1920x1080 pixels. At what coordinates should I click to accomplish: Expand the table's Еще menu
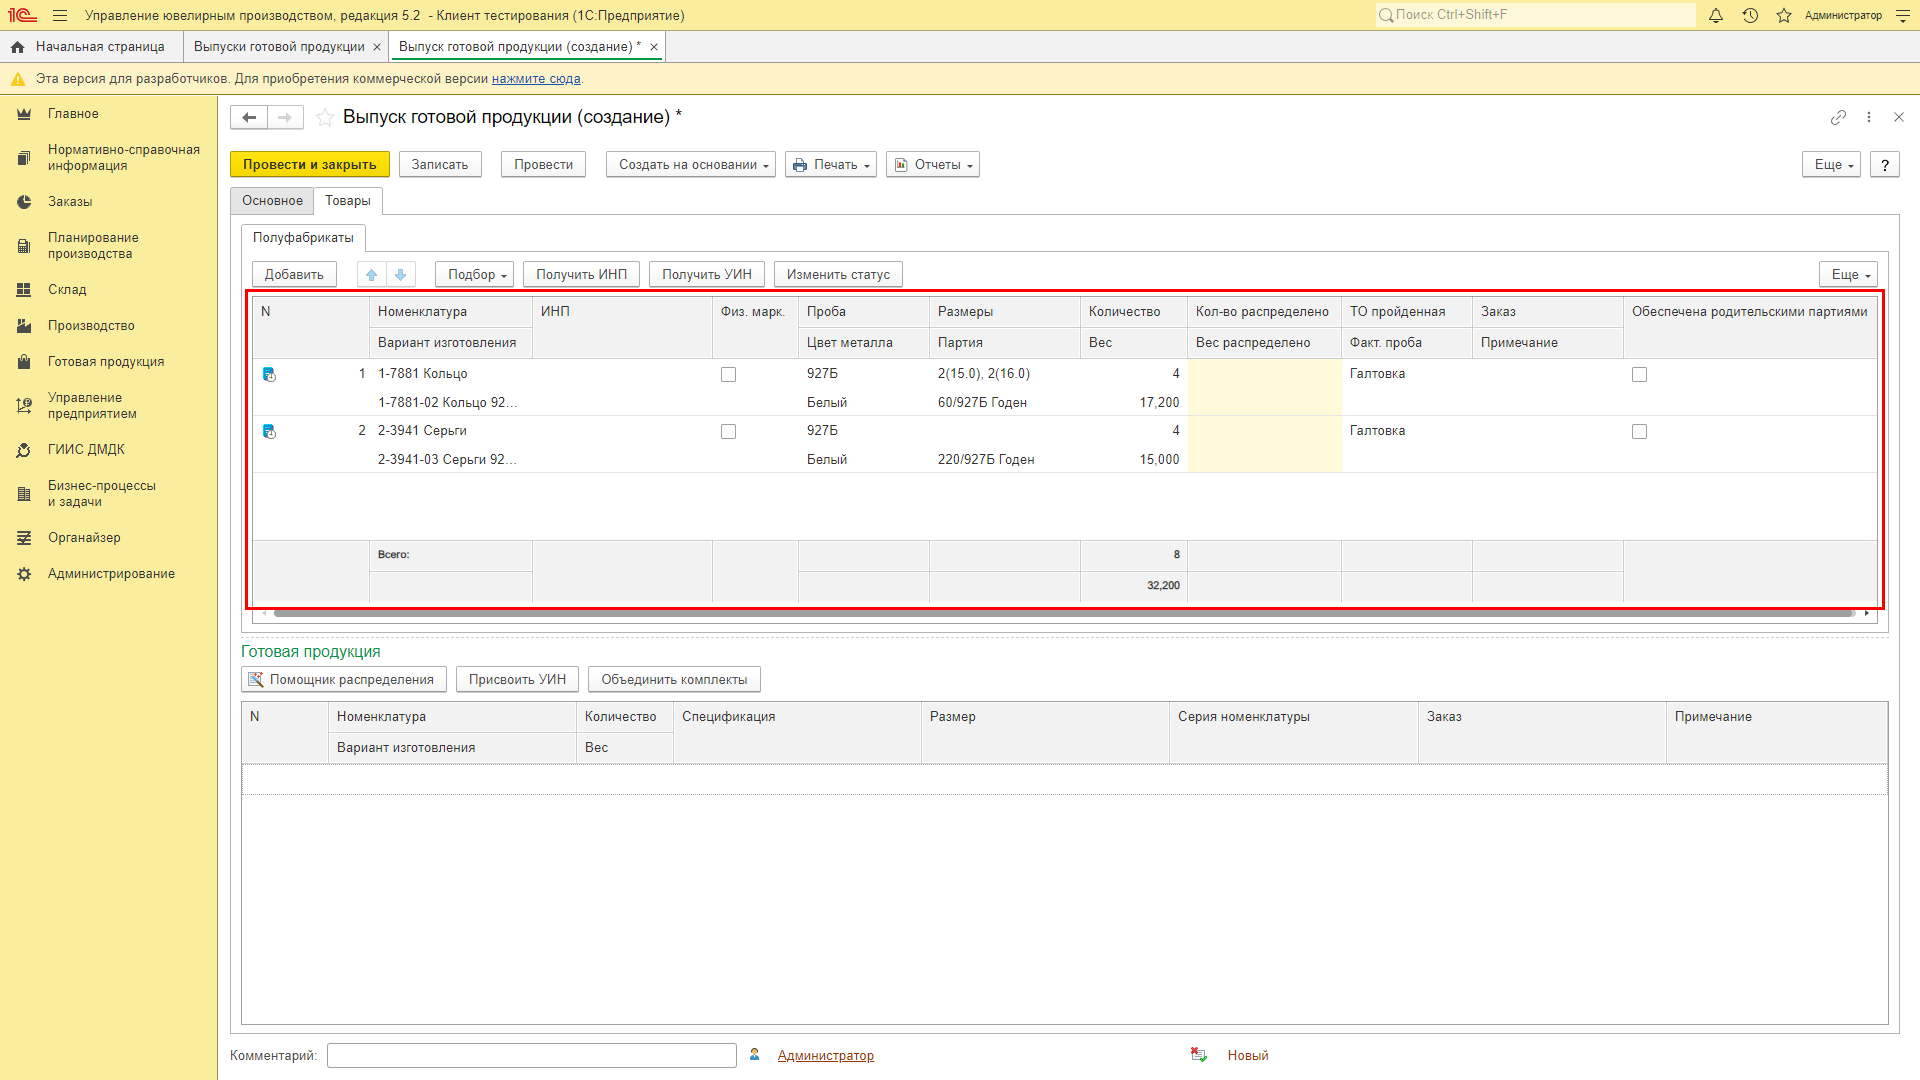click(x=1848, y=274)
